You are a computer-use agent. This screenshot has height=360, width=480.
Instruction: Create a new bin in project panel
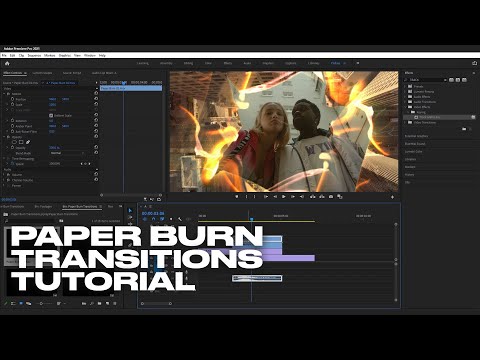[x=99, y=304]
